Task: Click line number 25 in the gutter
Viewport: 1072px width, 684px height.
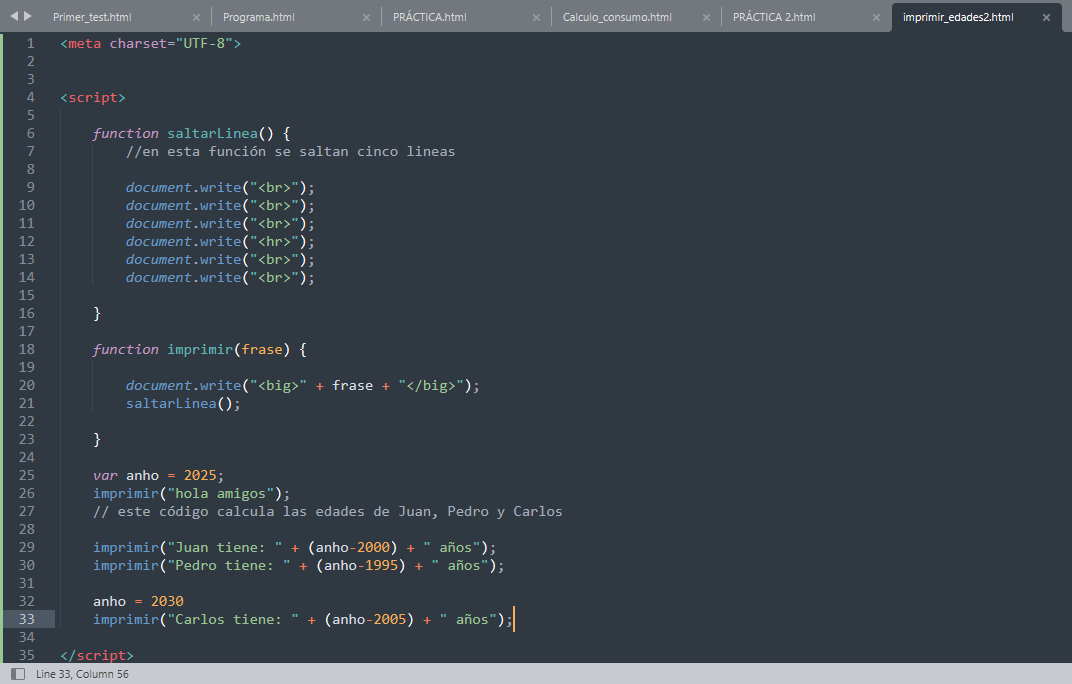Action: [27, 475]
